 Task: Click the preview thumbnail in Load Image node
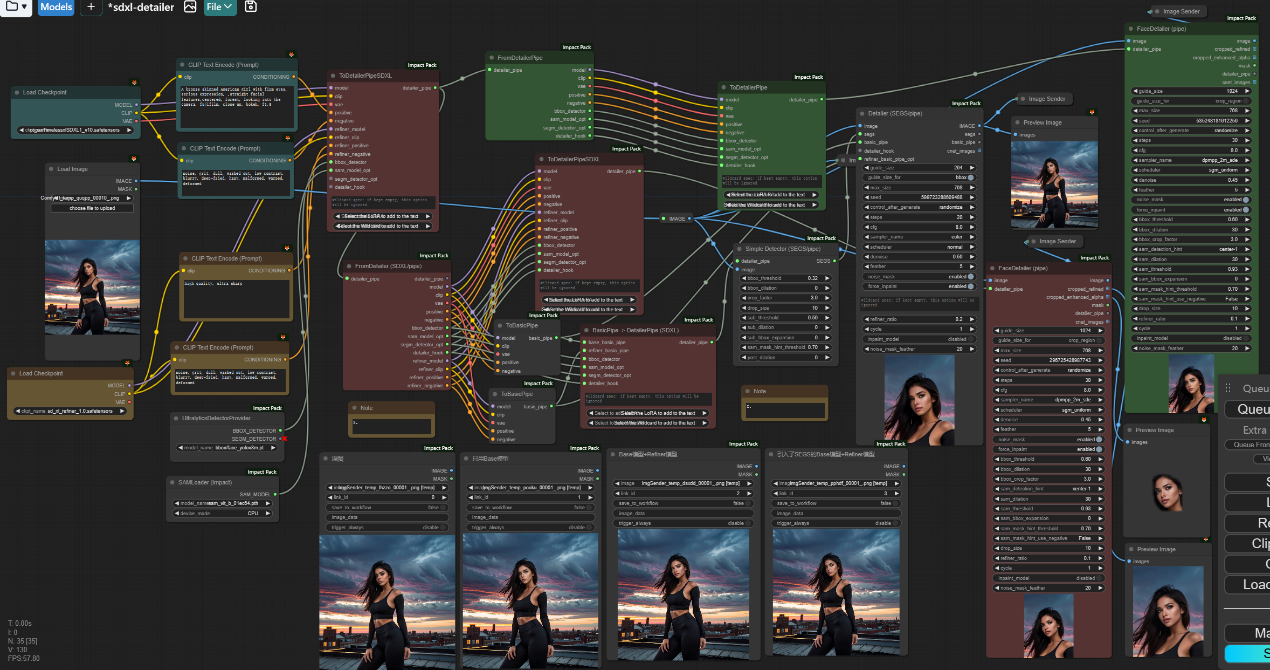tap(92, 286)
